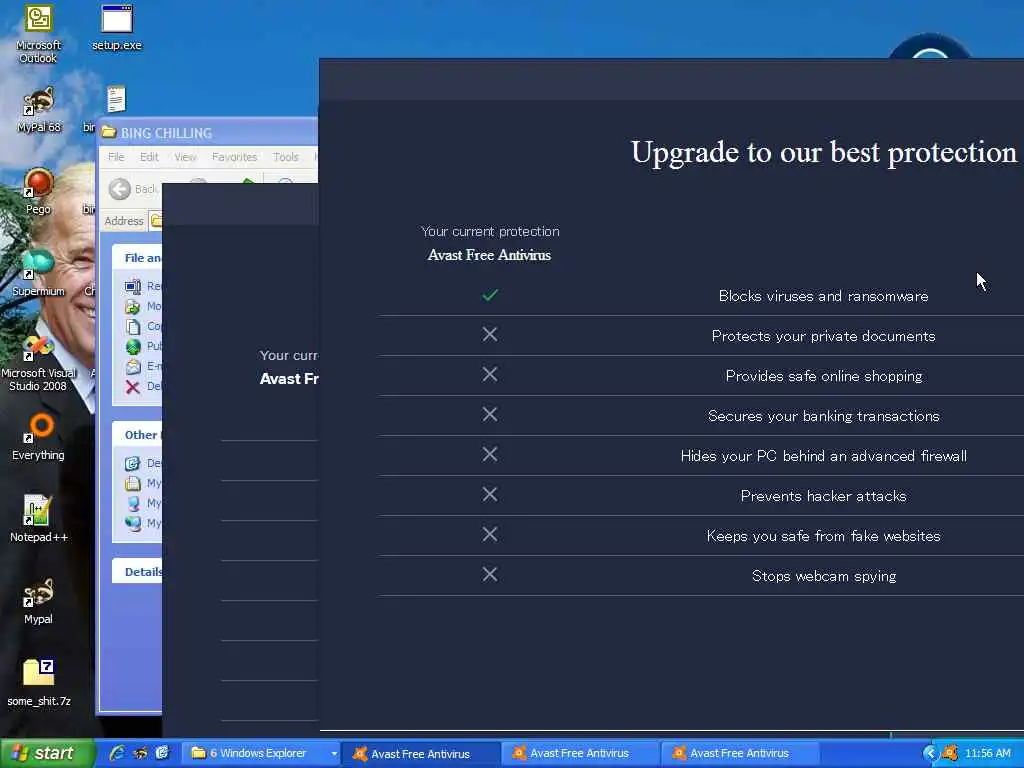This screenshot has width=1024, height=768.
Task: Click Upgrade to our best protection heading
Action: click(x=824, y=152)
